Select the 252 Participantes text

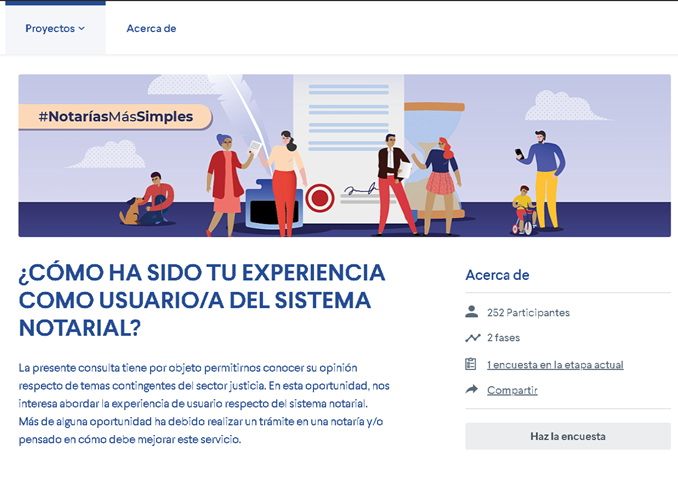tap(528, 313)
